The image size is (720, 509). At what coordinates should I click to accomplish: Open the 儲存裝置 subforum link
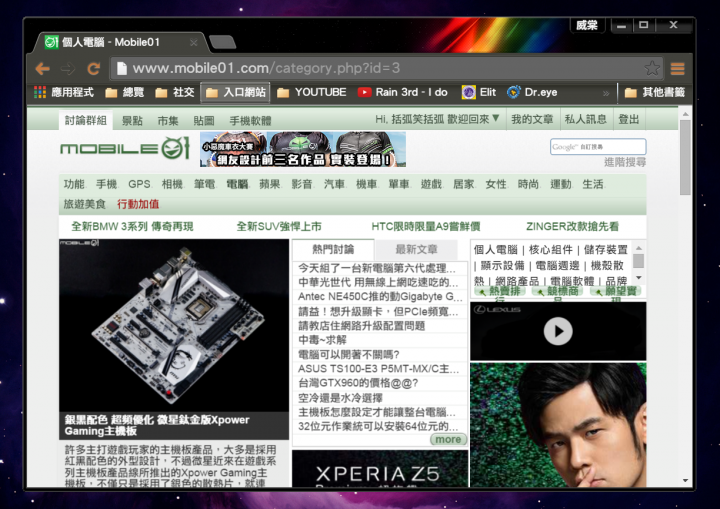pos(606,249)
